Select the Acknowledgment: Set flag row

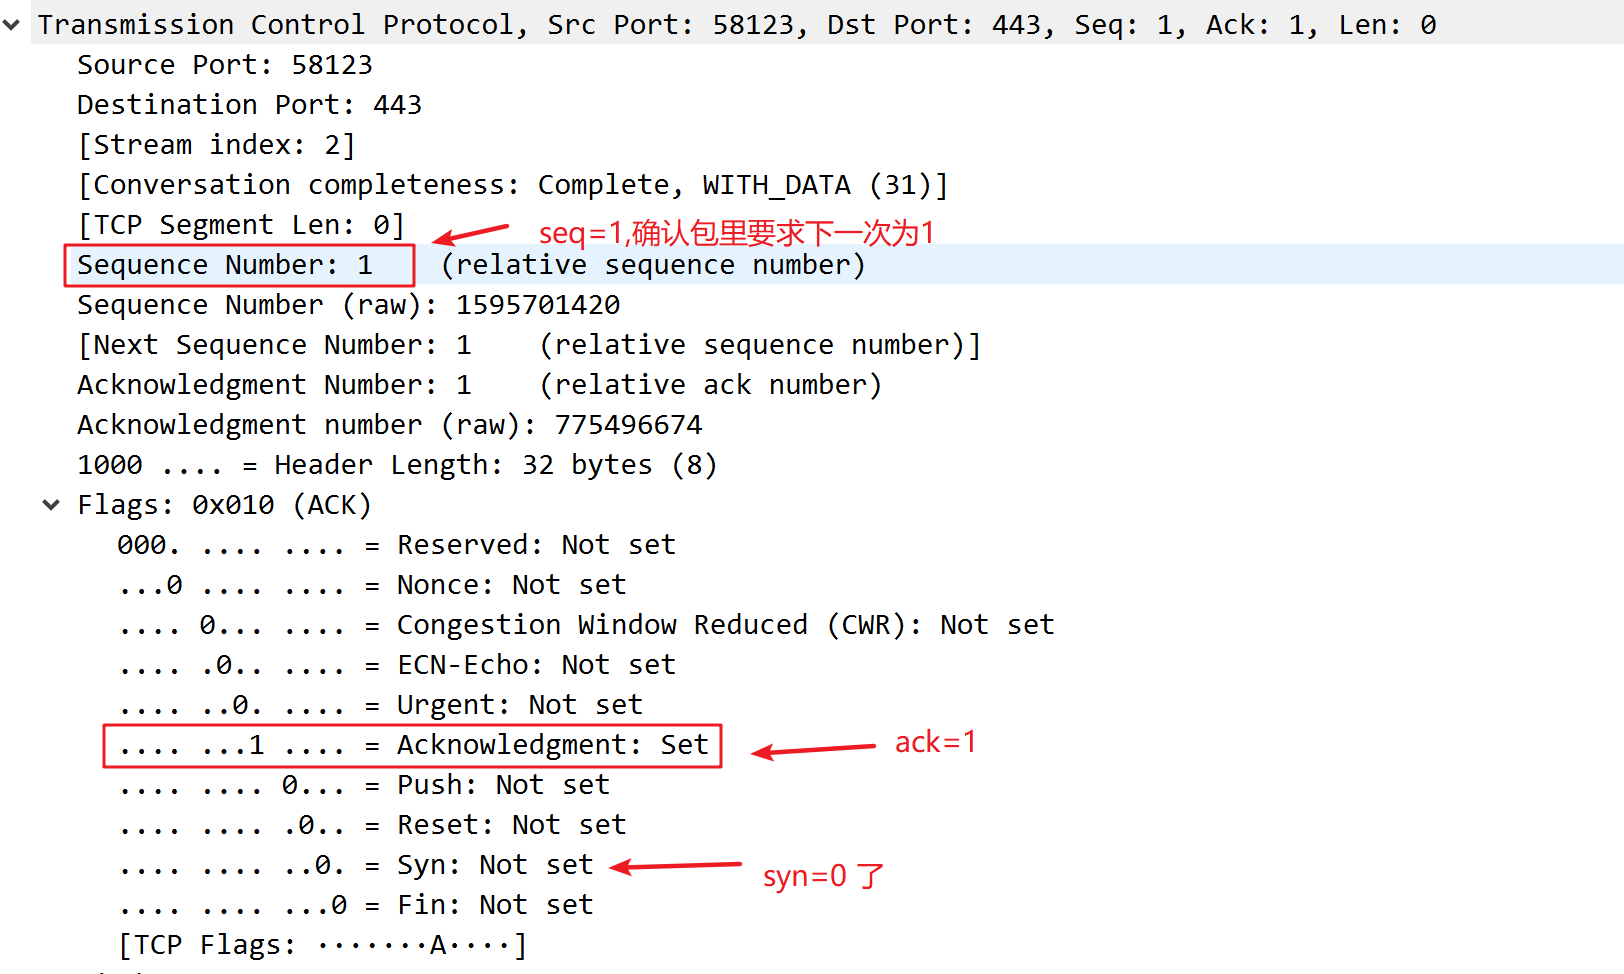(413, 745)
